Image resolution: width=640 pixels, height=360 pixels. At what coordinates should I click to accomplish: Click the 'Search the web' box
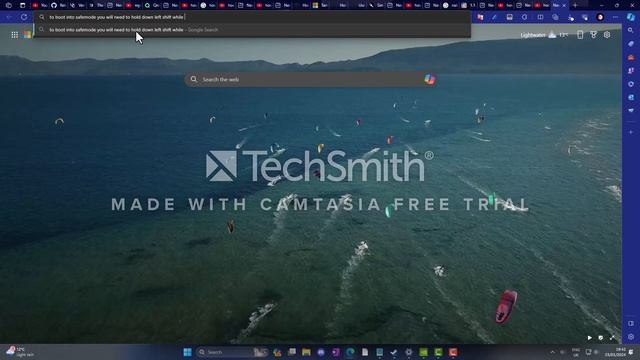coord(310,79)
